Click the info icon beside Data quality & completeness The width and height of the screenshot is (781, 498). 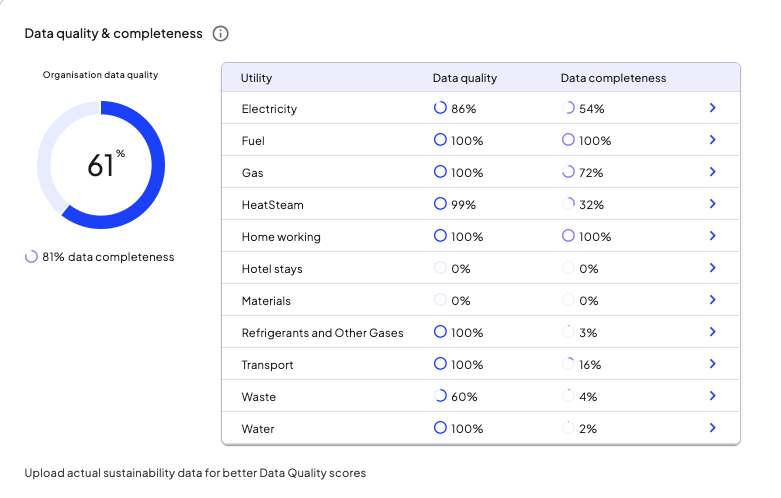(x=220, y=34)
